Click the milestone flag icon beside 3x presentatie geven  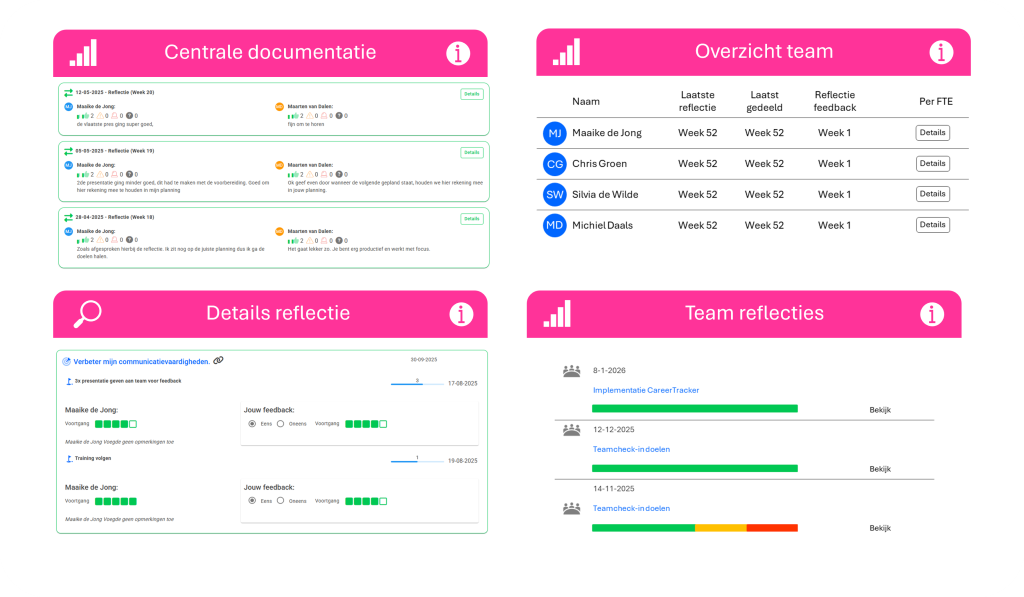pos(68,381)
